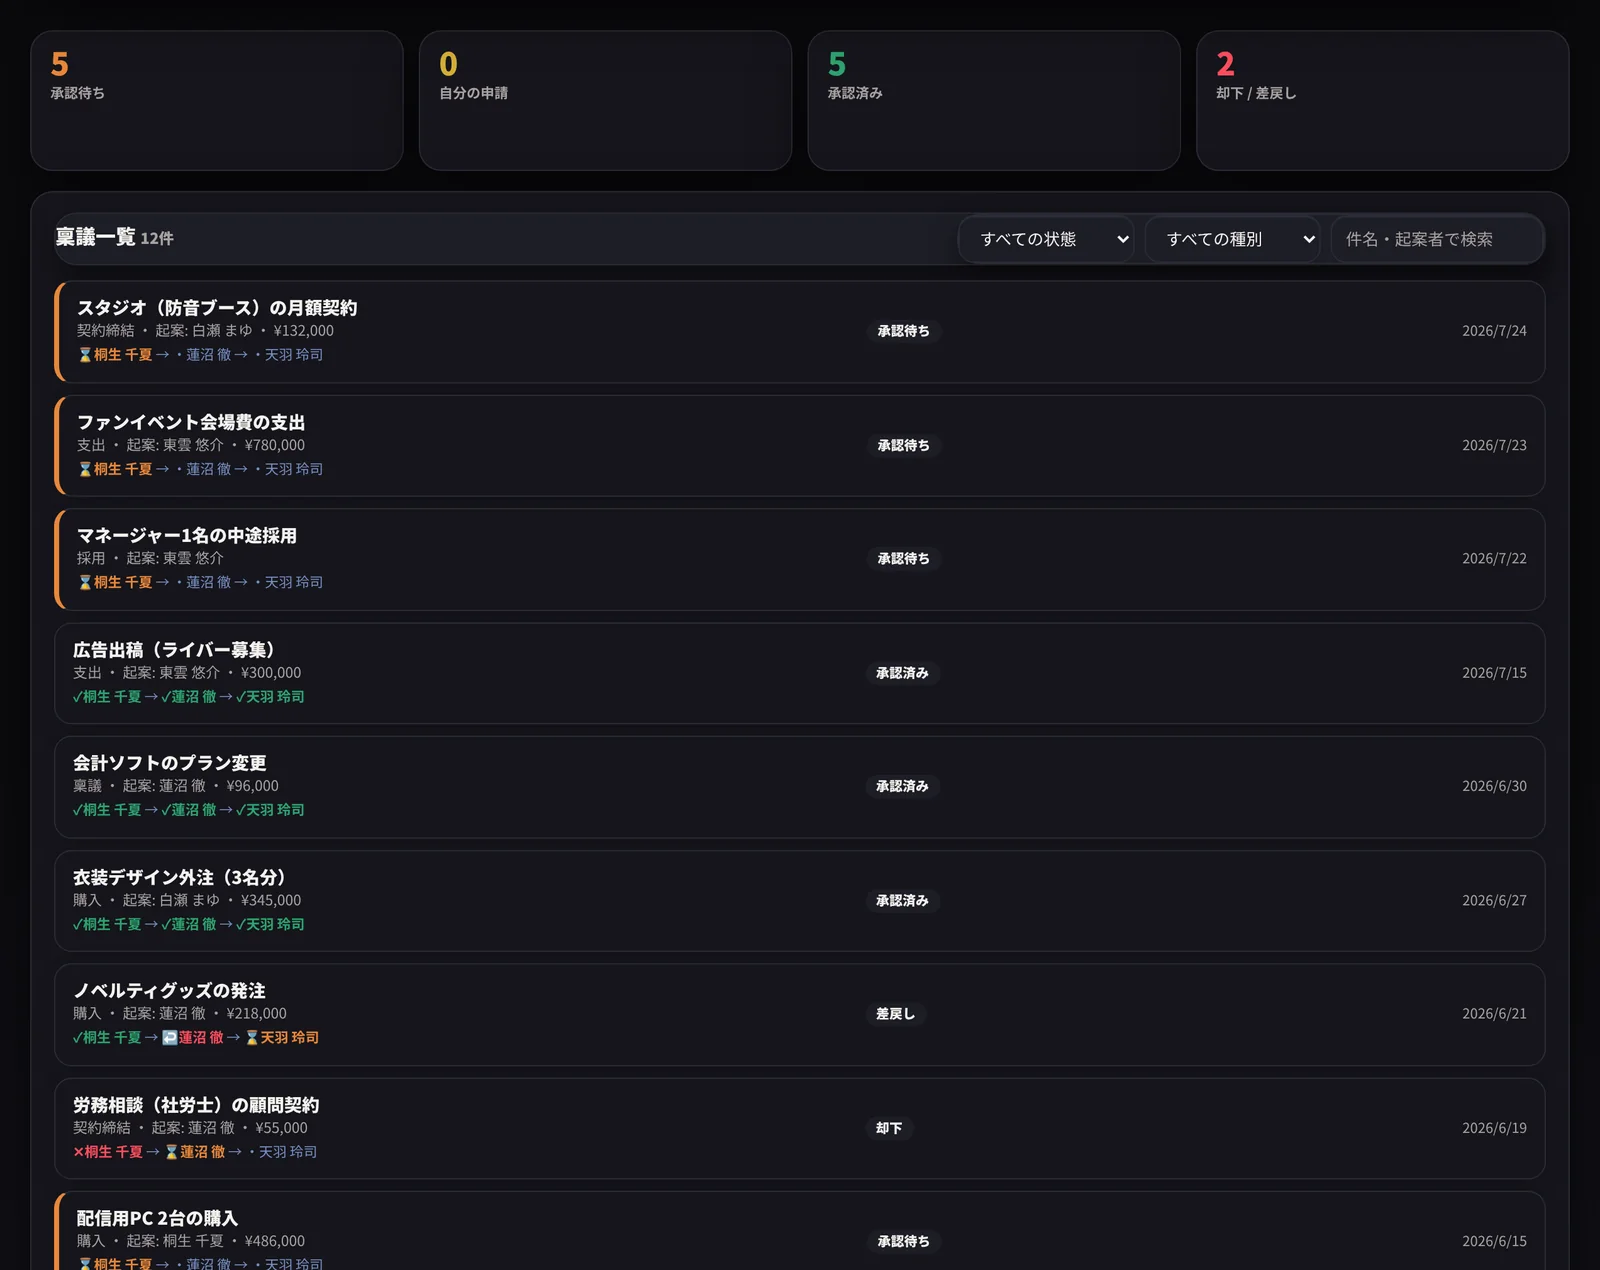Image resolution: width=1600 pixels, height=1270 pixels.
Task: Open 衣装デザイン外注（3名分） request
Action: (800, 901)
